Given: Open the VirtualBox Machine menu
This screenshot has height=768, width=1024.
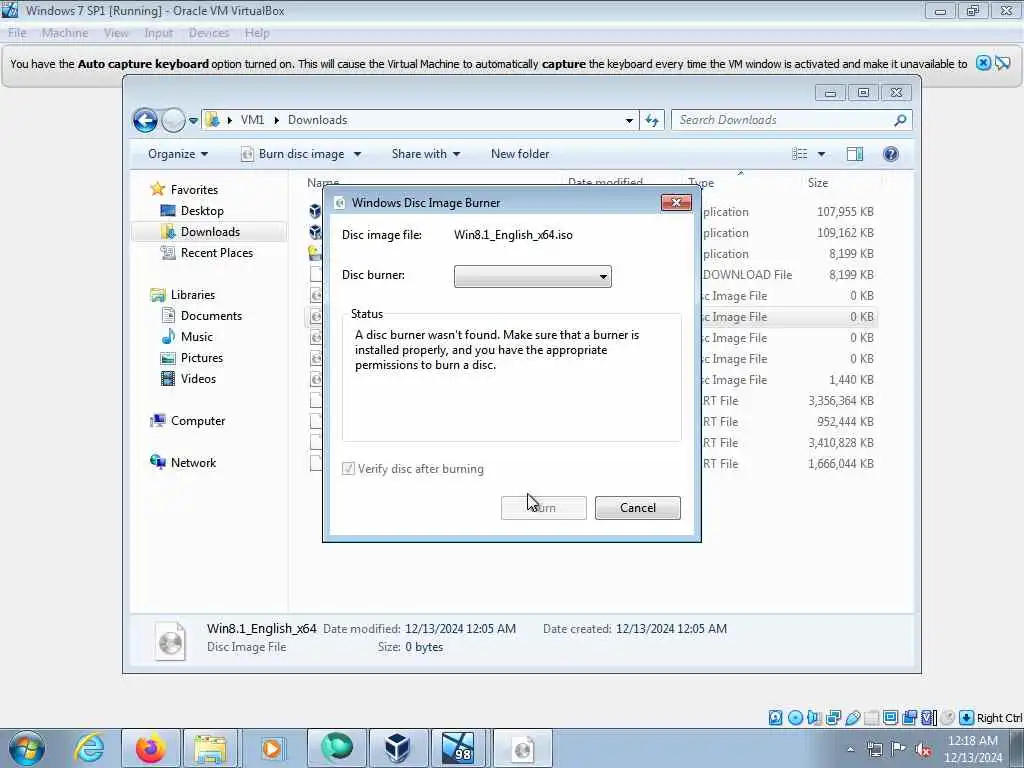Looking at the screenshot, I should coord(65,33).
